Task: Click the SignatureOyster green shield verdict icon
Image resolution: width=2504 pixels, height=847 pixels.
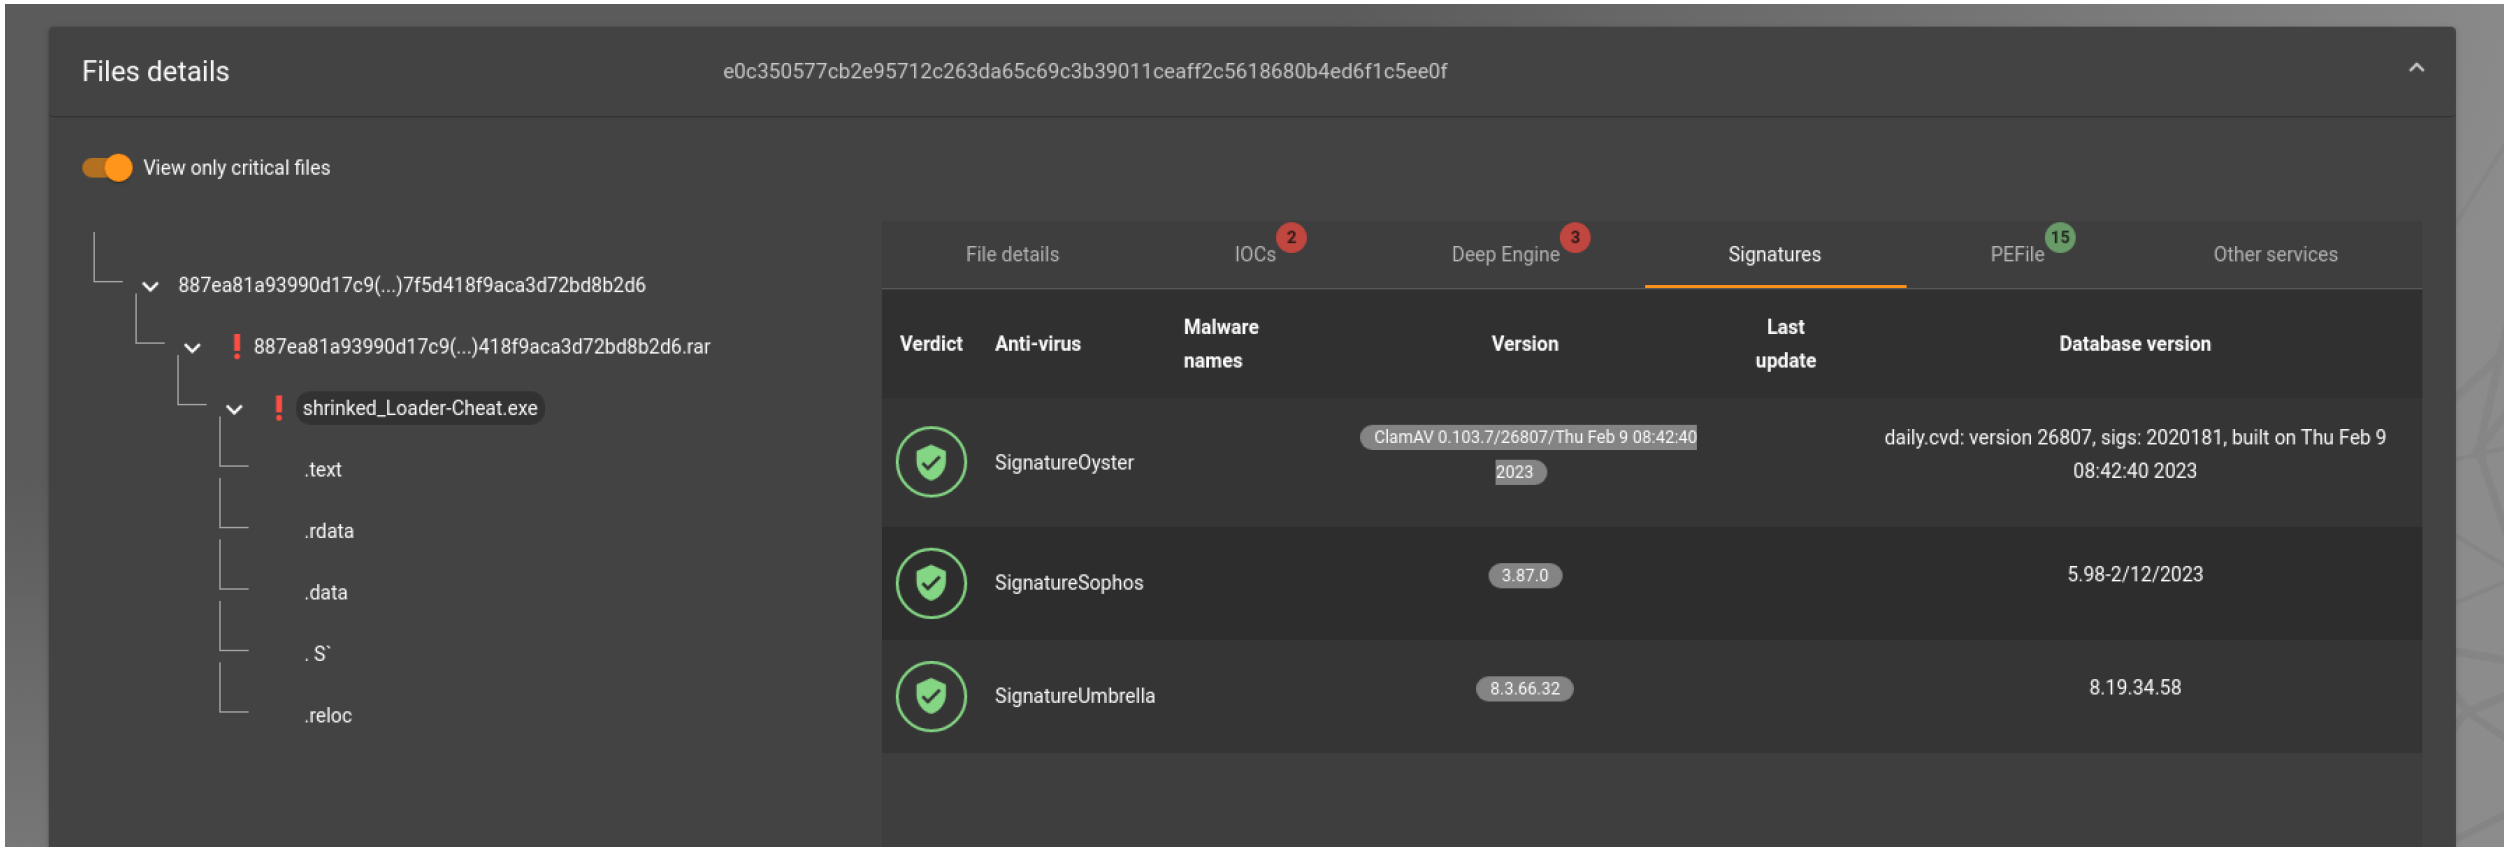Action: point(931,462)
